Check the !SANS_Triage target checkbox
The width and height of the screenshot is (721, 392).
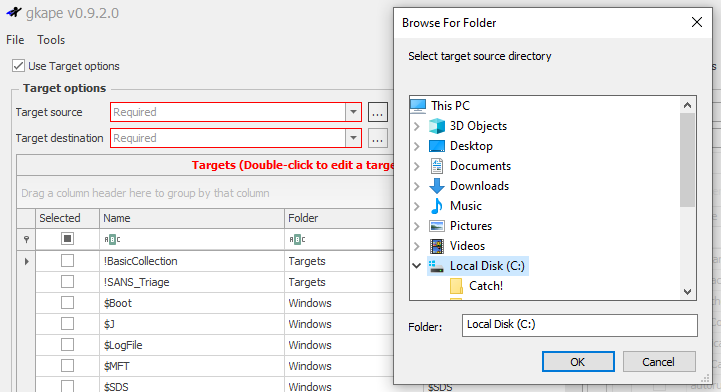[67, 282]
